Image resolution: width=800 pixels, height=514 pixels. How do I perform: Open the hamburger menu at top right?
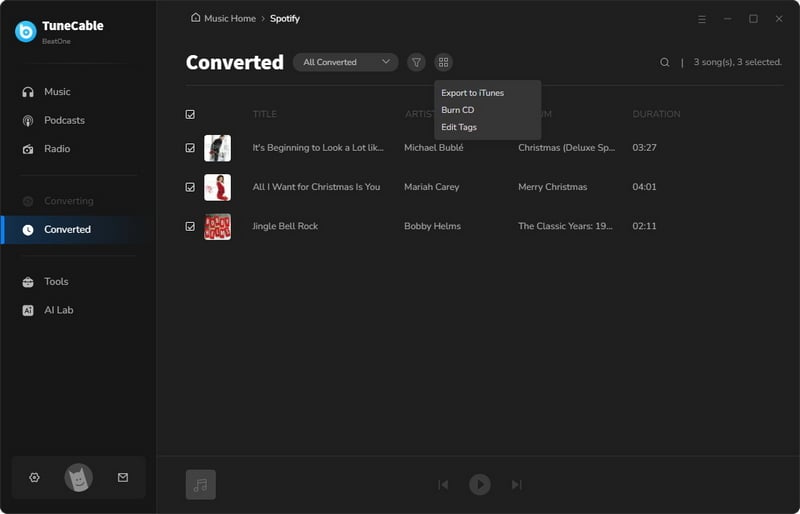pos(702,19)
